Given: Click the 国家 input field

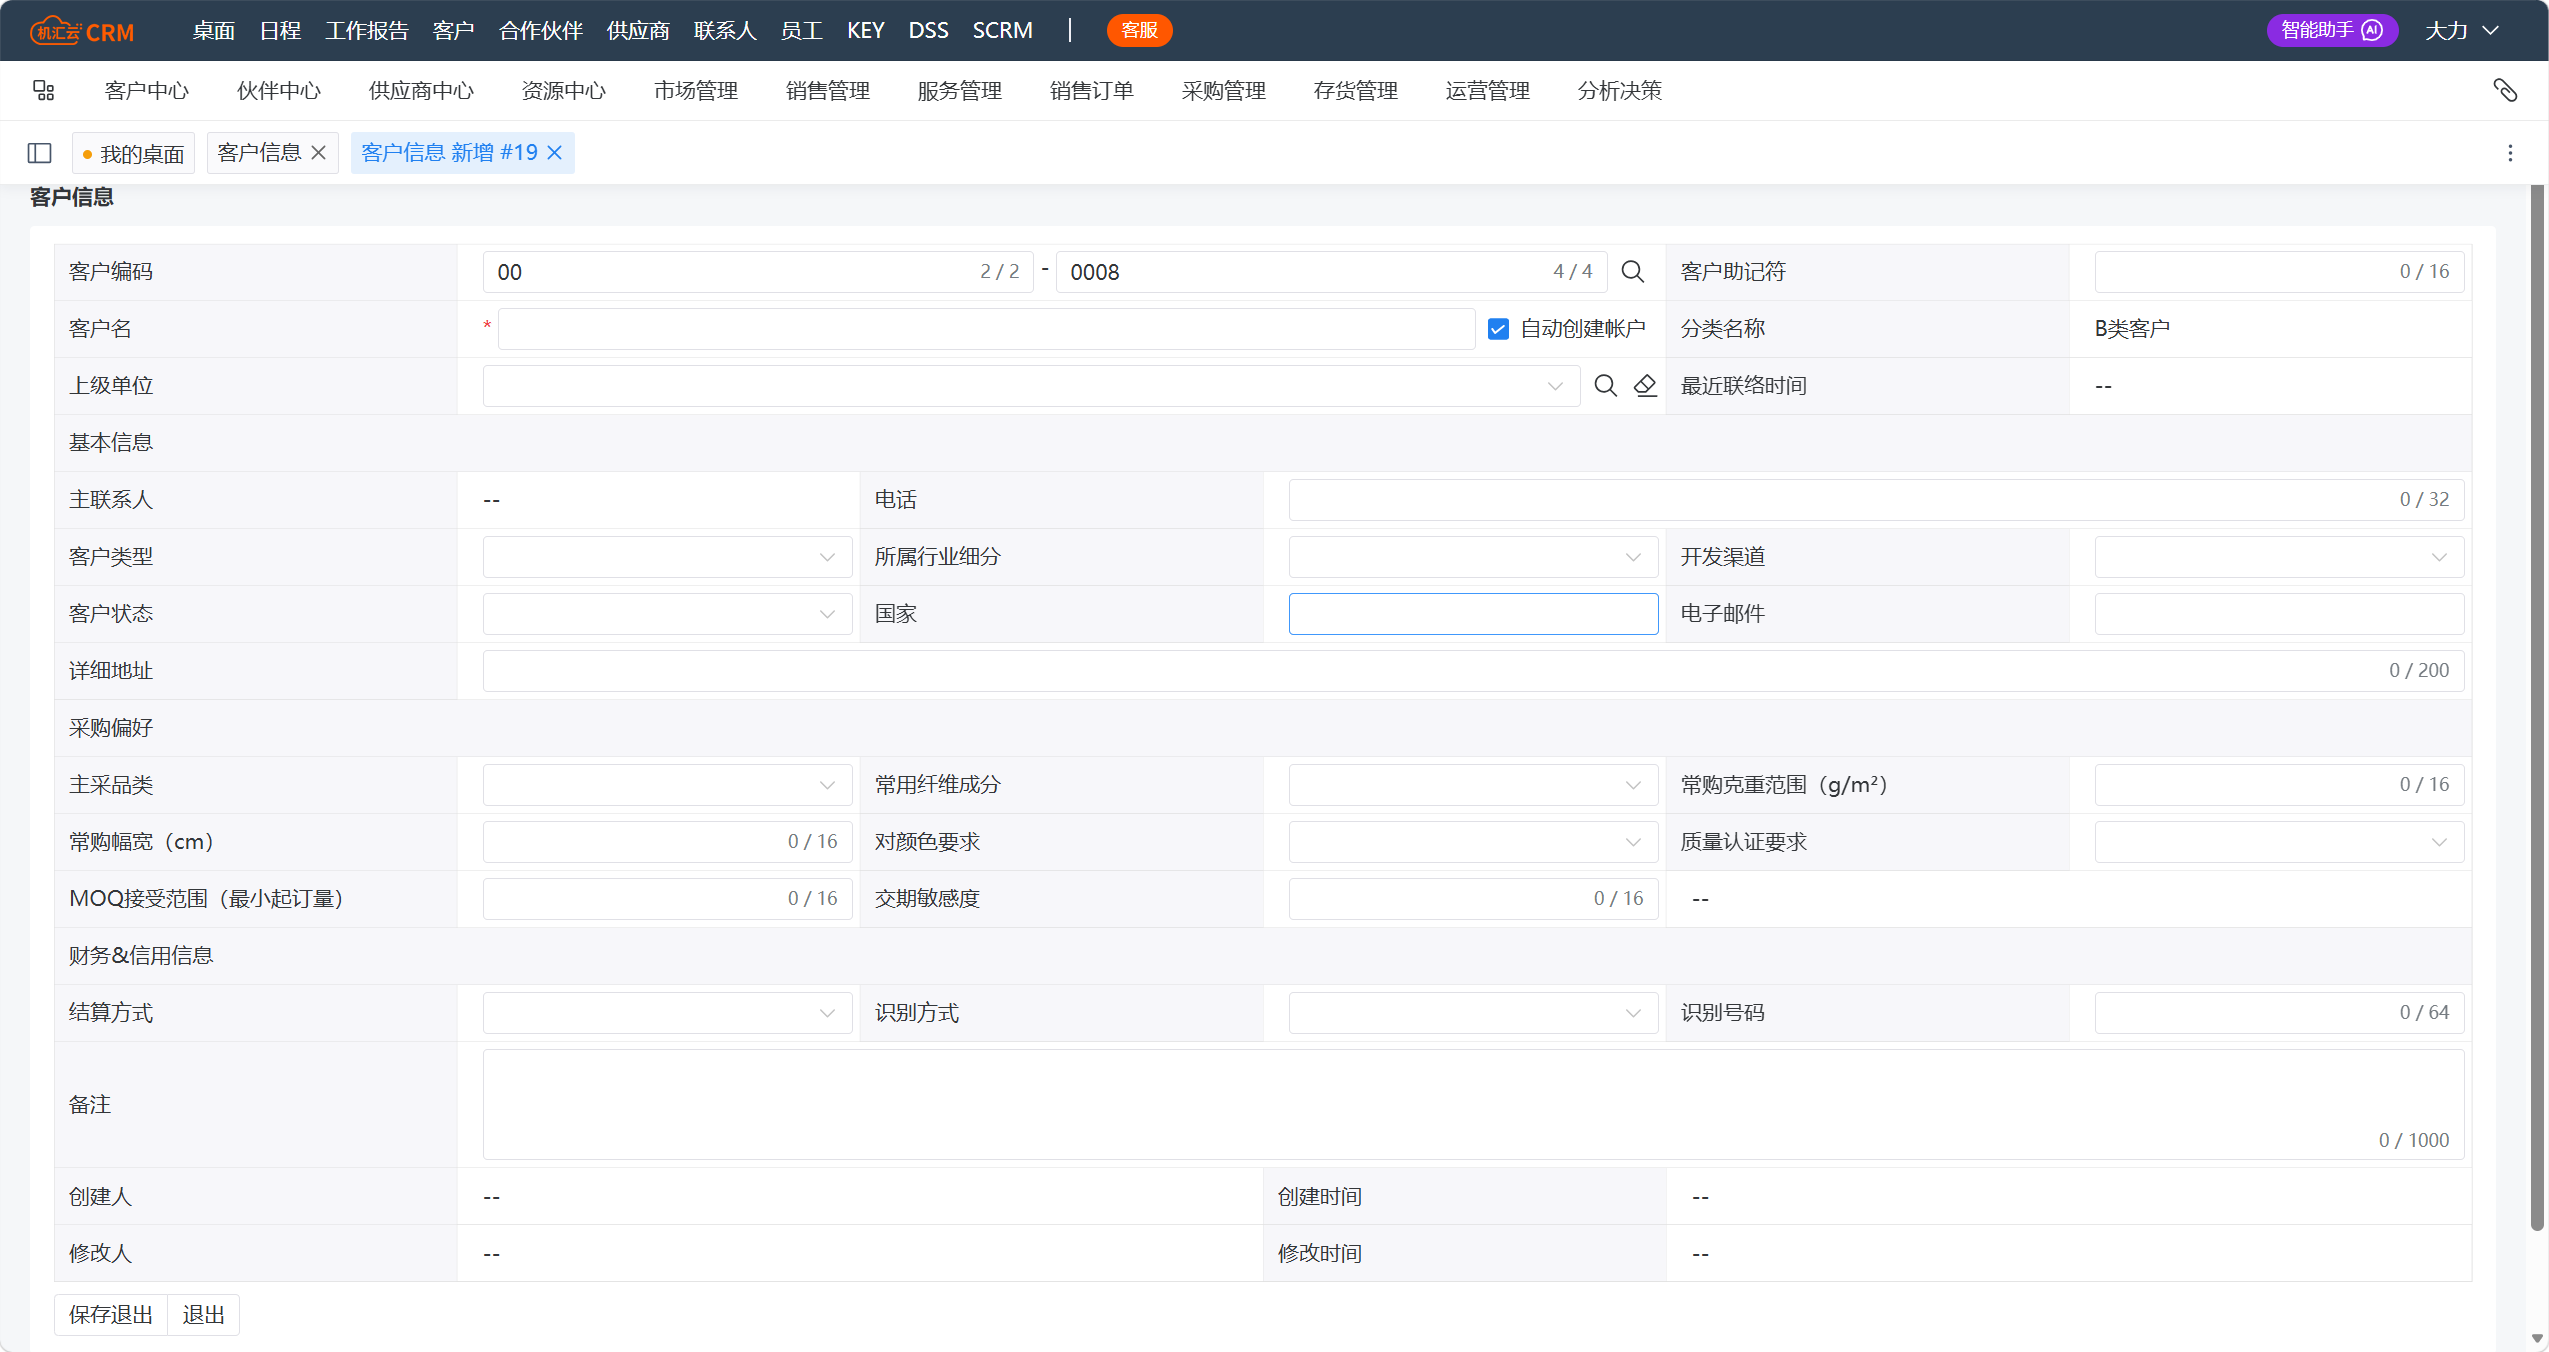Looking at the screenshot, I should pos(1473,614).
